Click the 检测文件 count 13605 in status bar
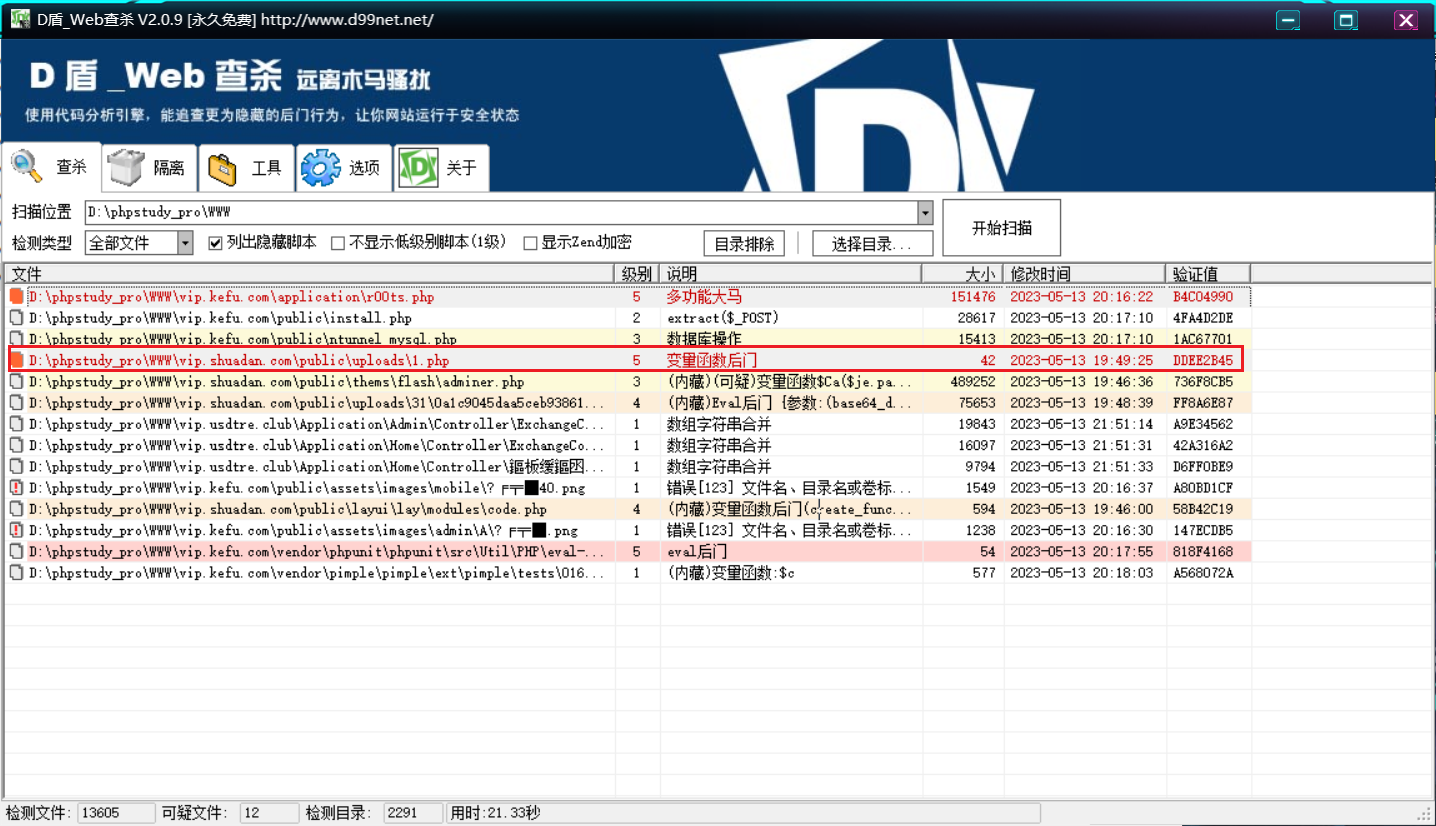This screenshot has width=1436, height=826. 116,813
